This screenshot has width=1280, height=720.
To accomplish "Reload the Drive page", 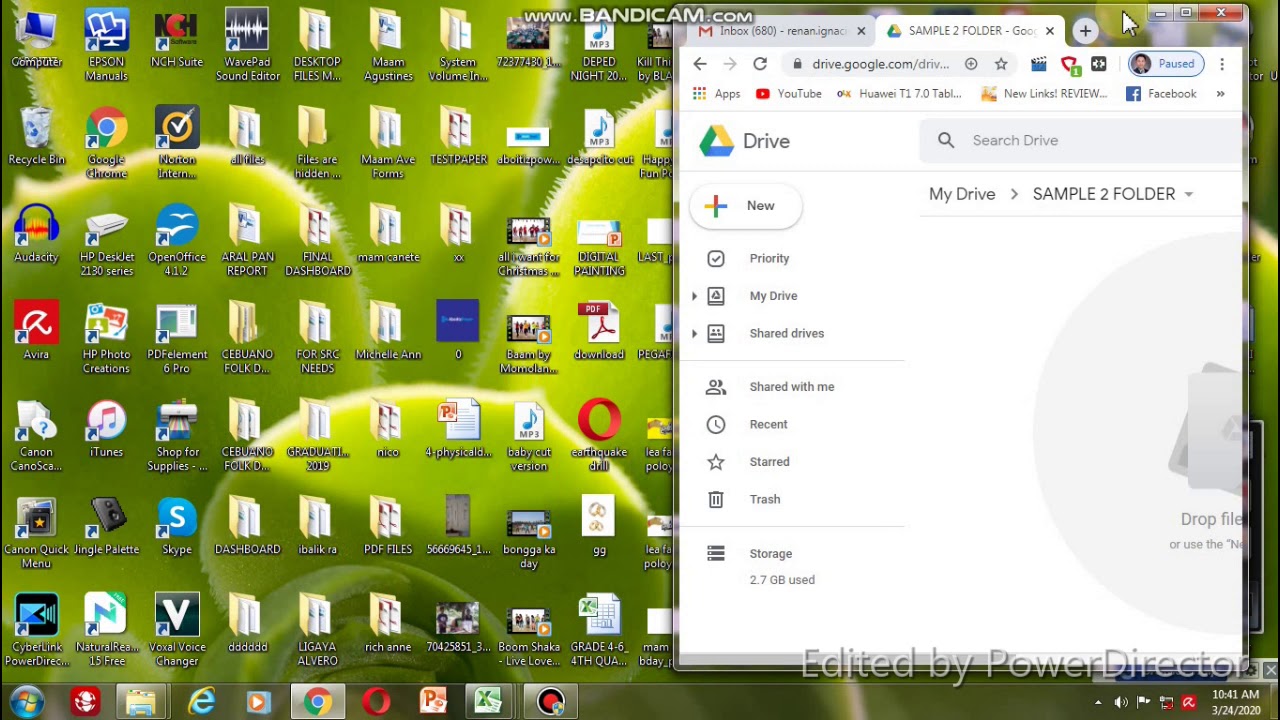I will 760,64.
